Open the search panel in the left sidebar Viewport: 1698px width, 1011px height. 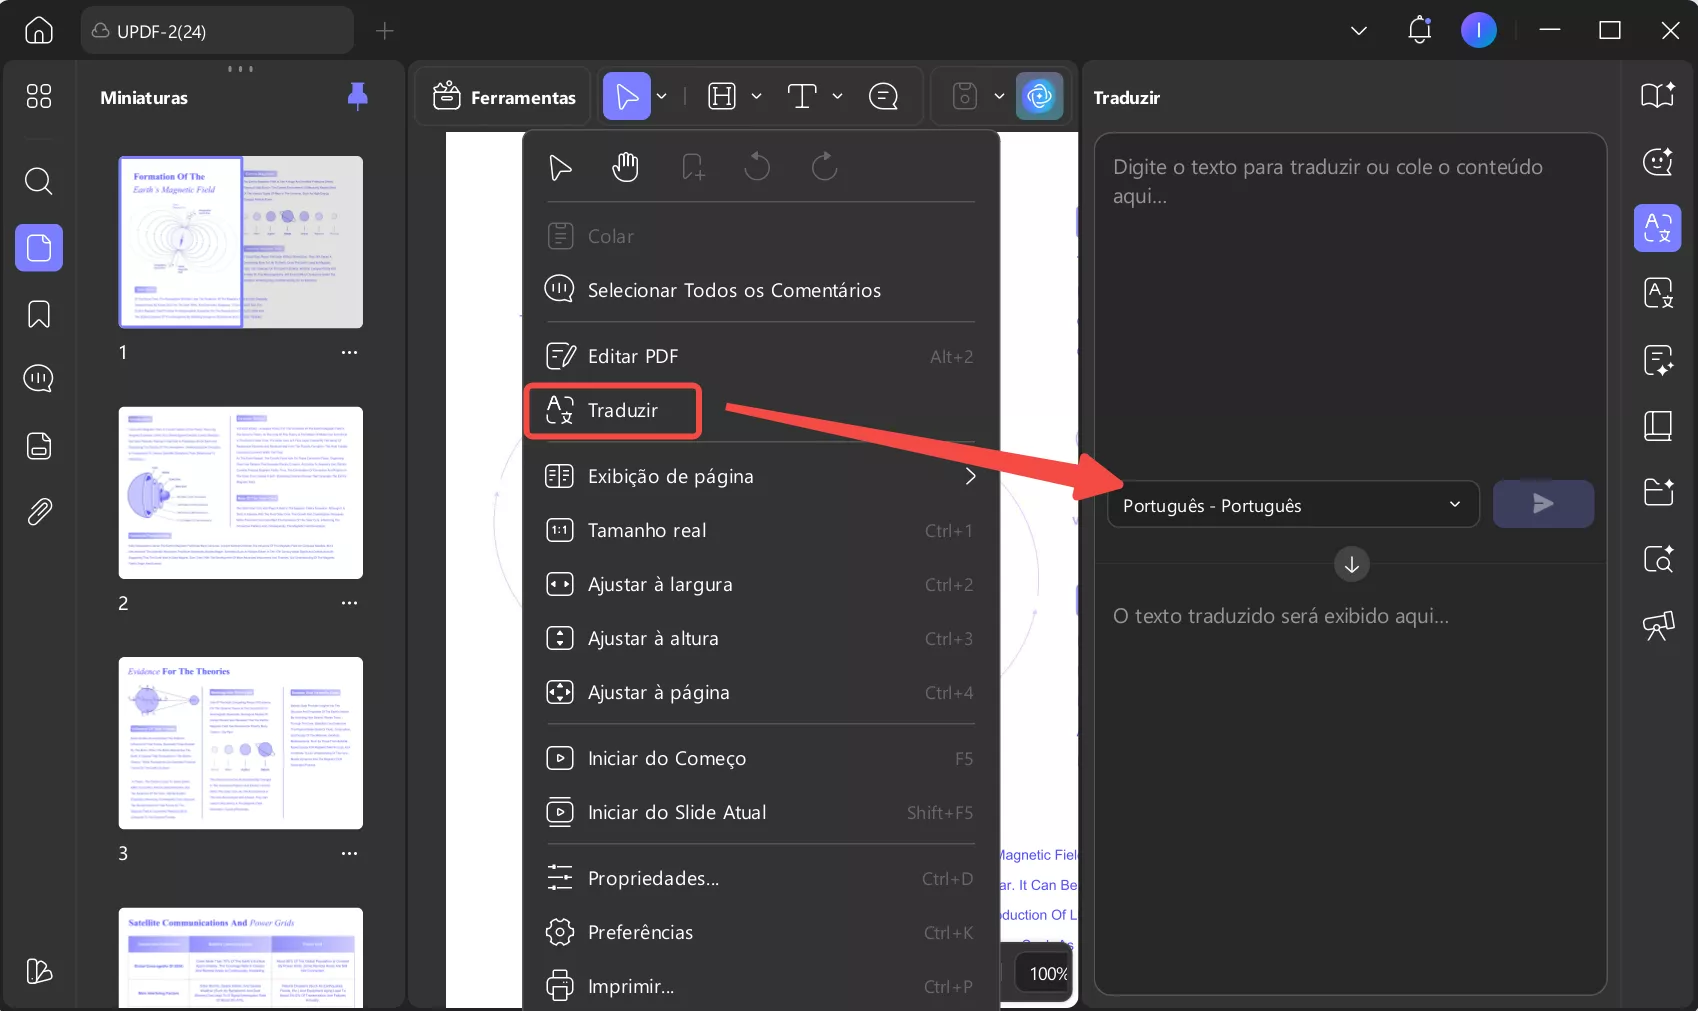tap(38, 182)
